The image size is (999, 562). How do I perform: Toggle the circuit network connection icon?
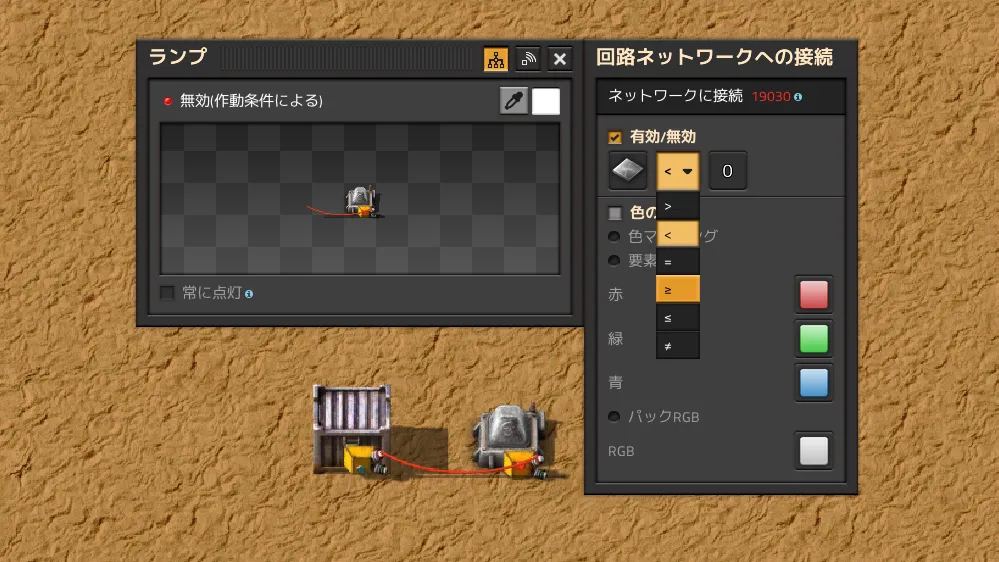[x=496, y=59]
